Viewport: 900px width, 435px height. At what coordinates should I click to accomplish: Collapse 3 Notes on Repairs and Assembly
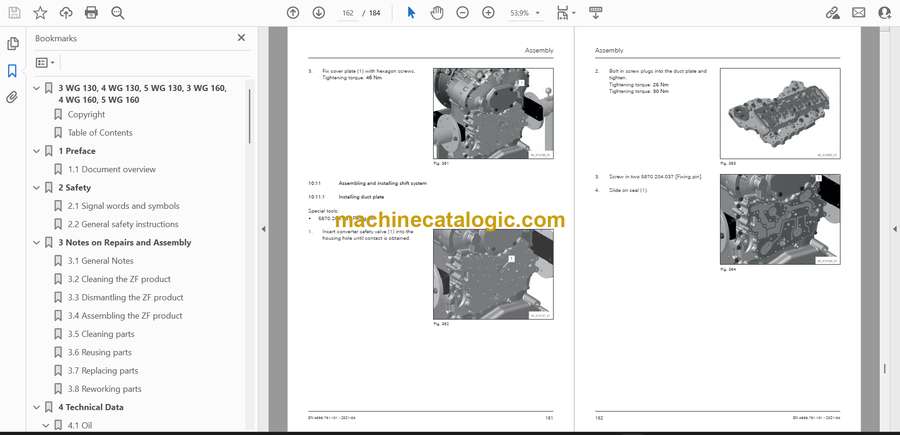(37, 243)
